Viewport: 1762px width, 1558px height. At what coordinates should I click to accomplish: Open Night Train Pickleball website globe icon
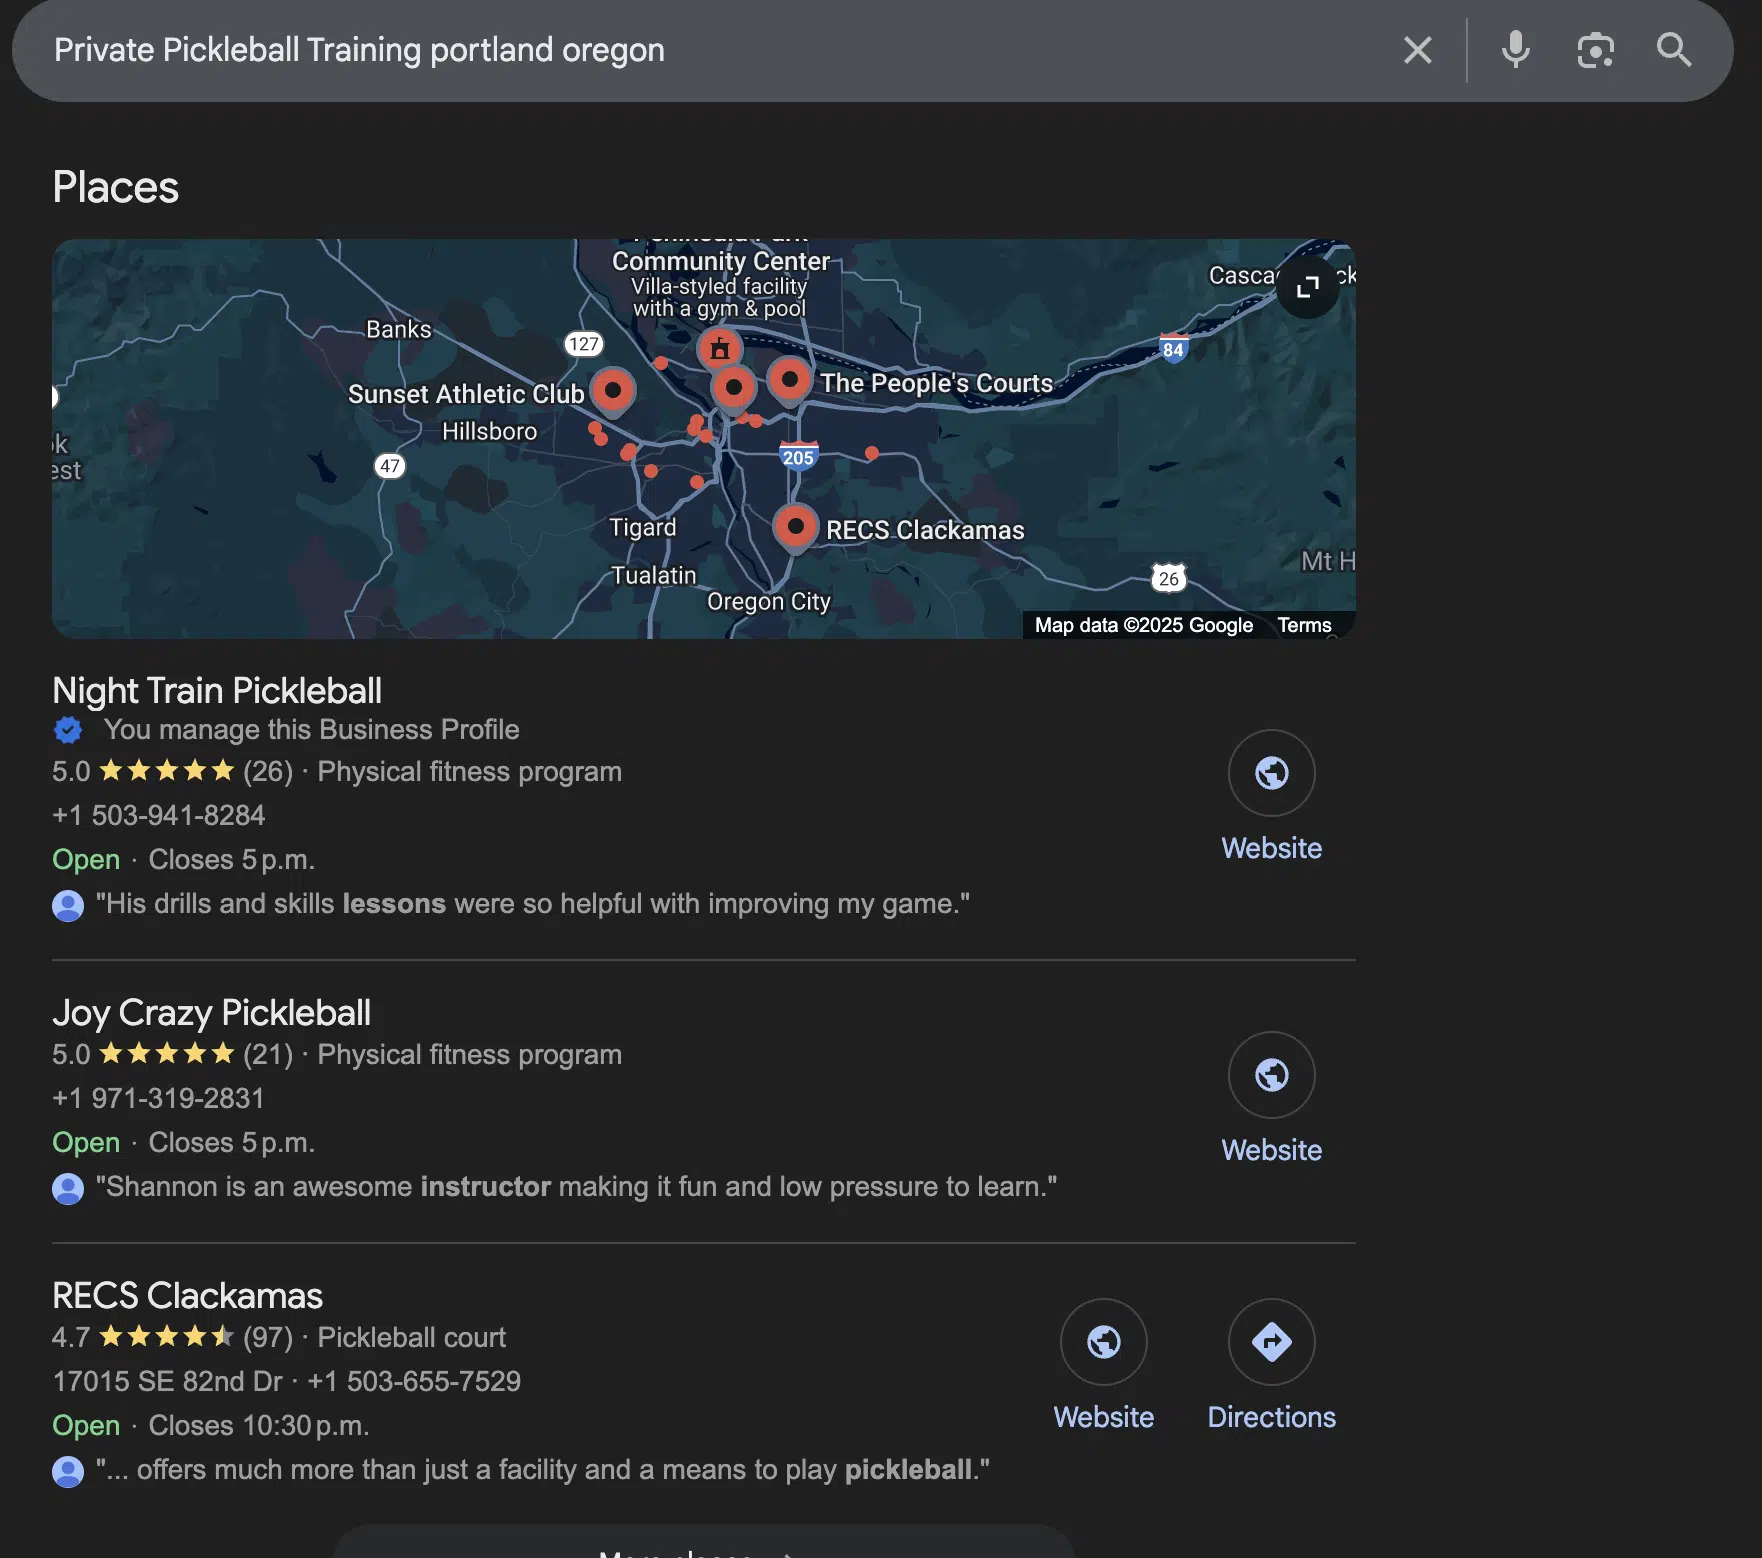[x=1271, y=773]
